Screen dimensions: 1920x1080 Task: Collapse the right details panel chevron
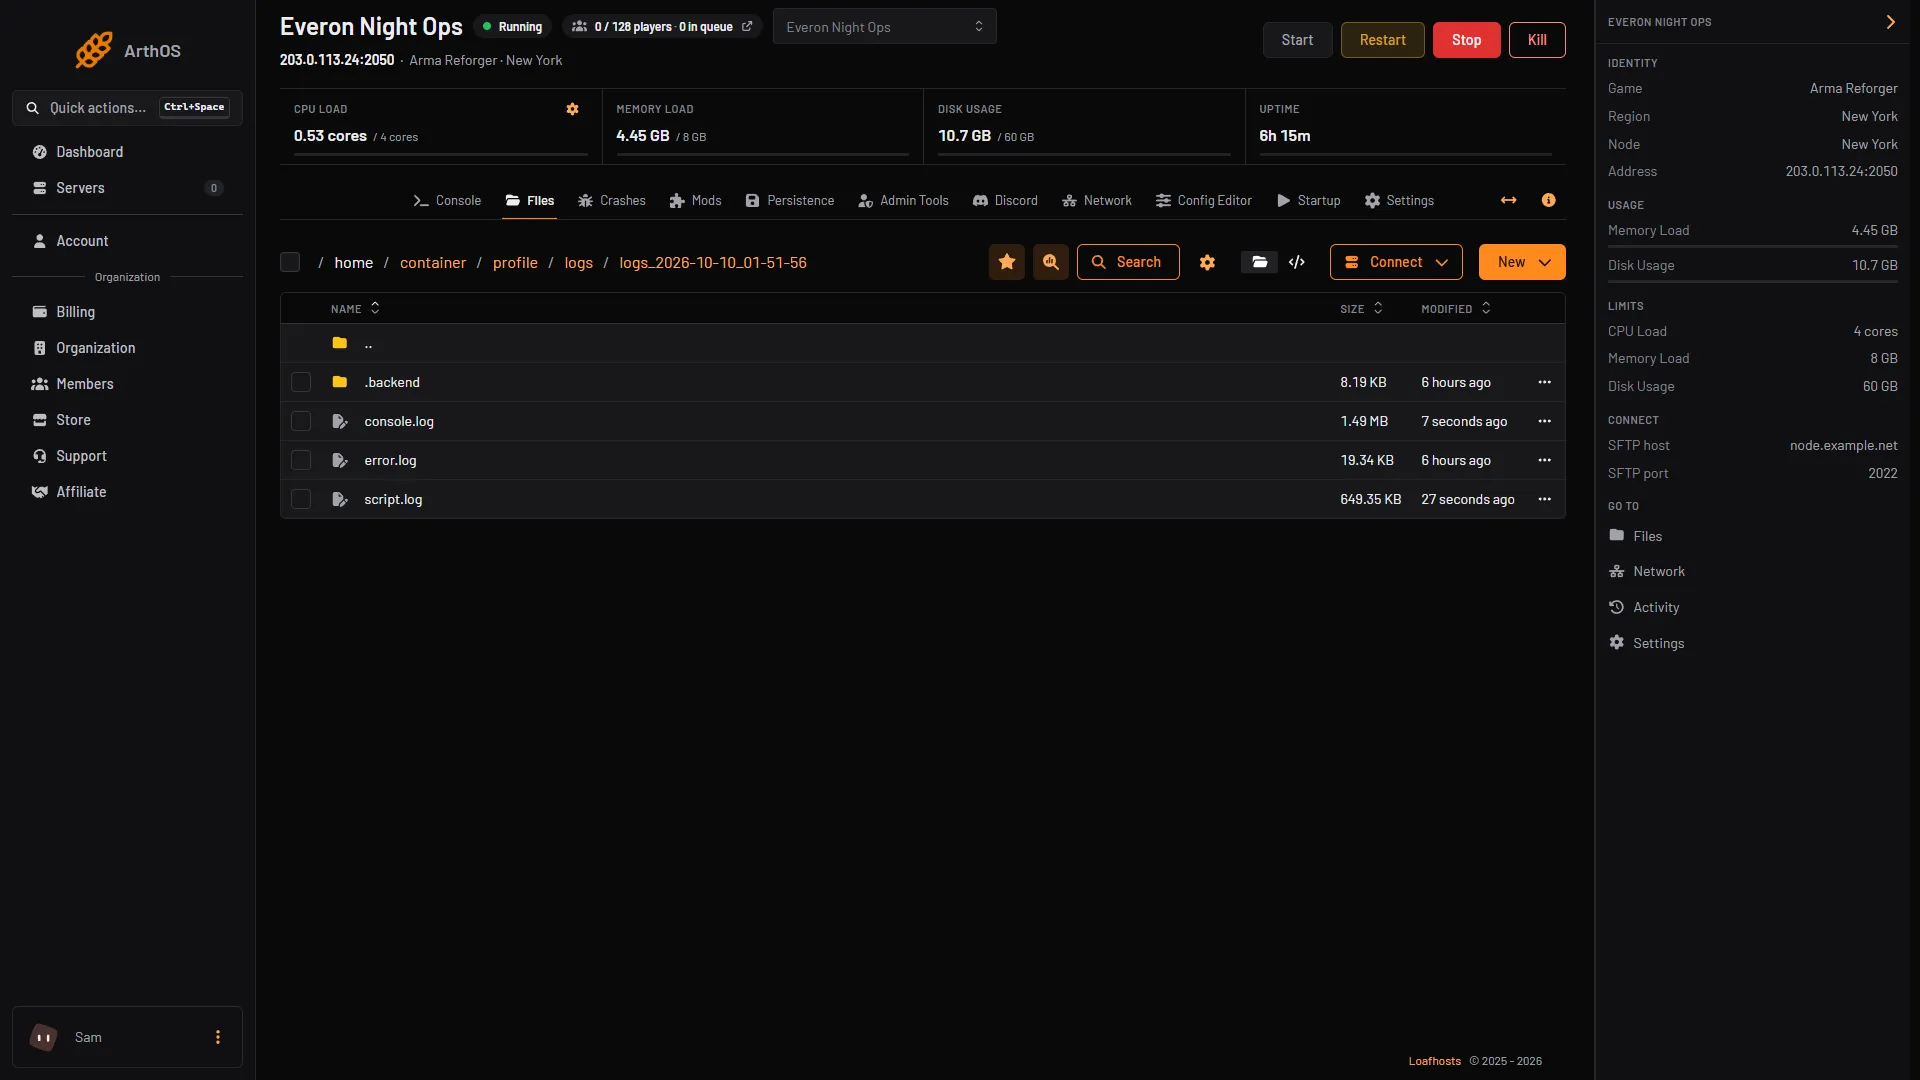coord(1890,22)
